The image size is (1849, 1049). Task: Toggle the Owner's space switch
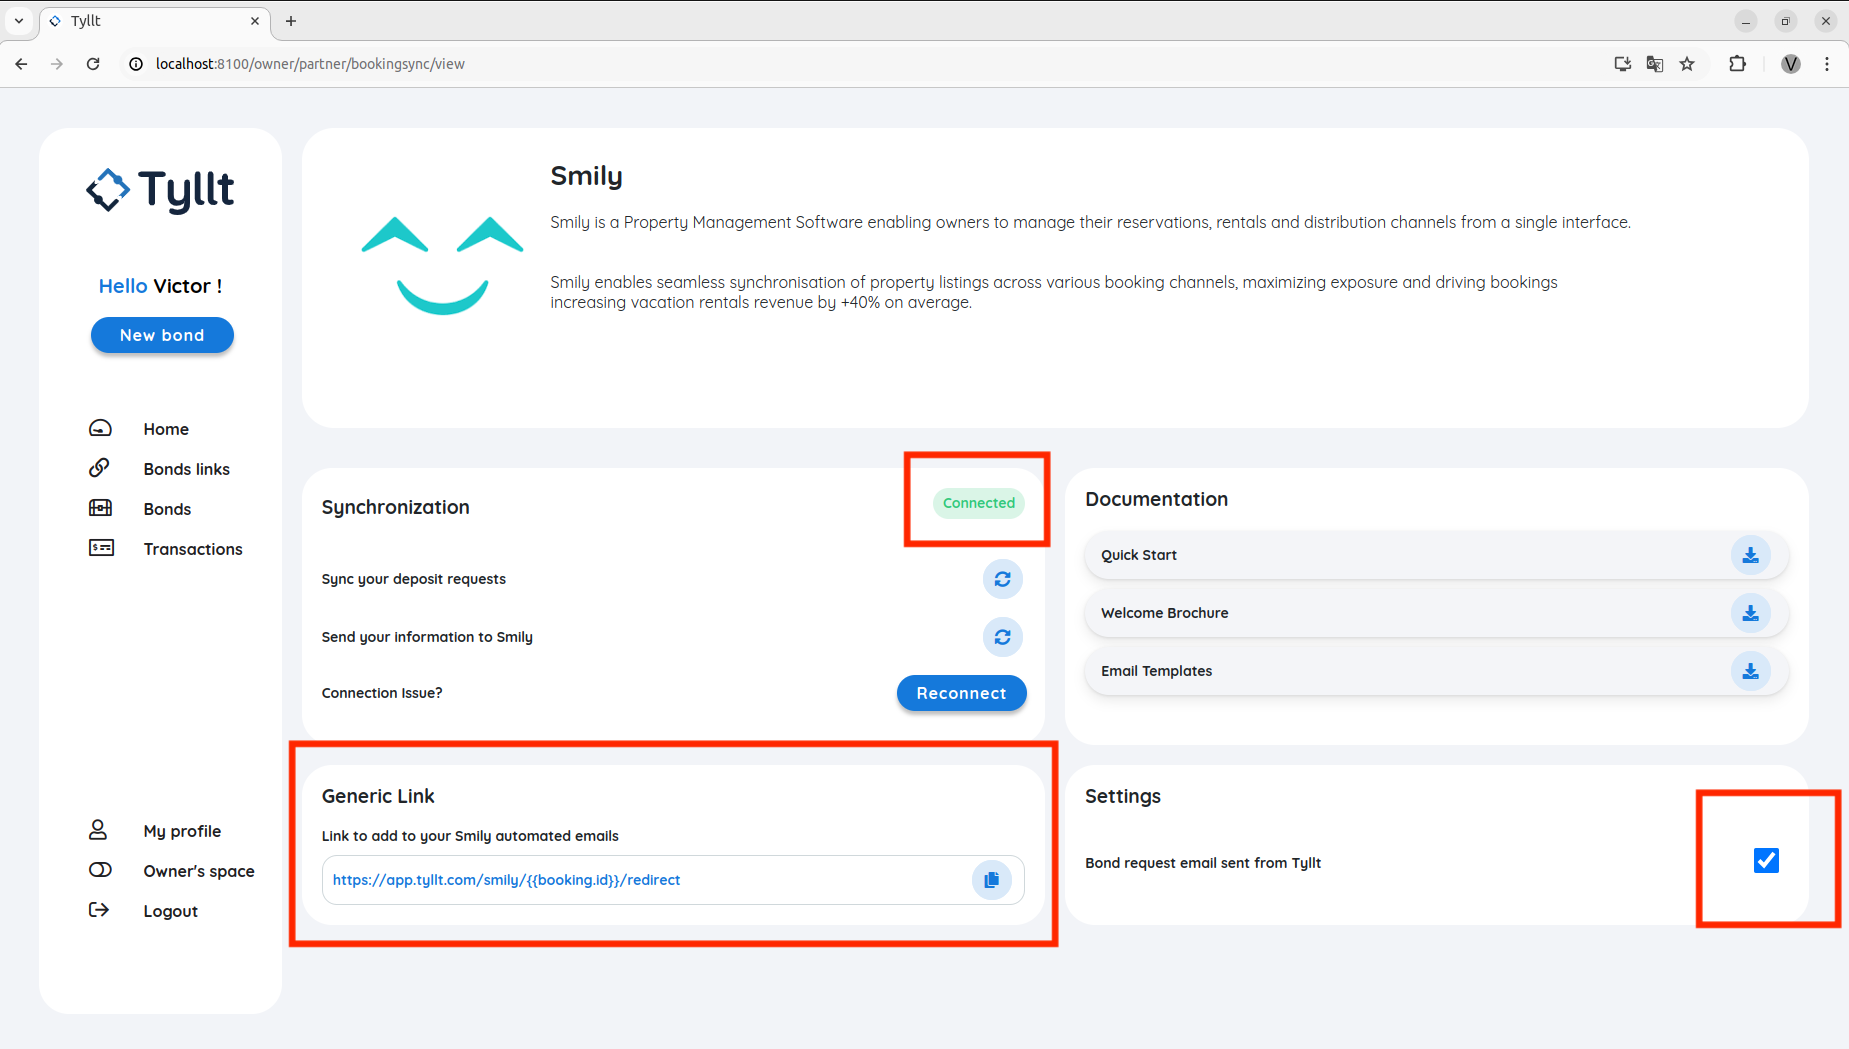click(x=101, y=870)
